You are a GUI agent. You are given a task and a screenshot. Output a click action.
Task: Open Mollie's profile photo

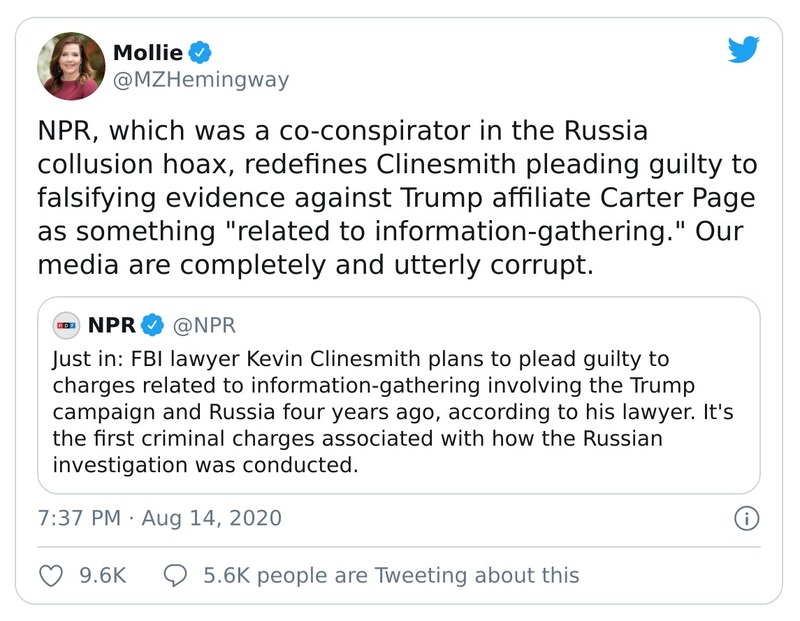(x=71, y=66)
